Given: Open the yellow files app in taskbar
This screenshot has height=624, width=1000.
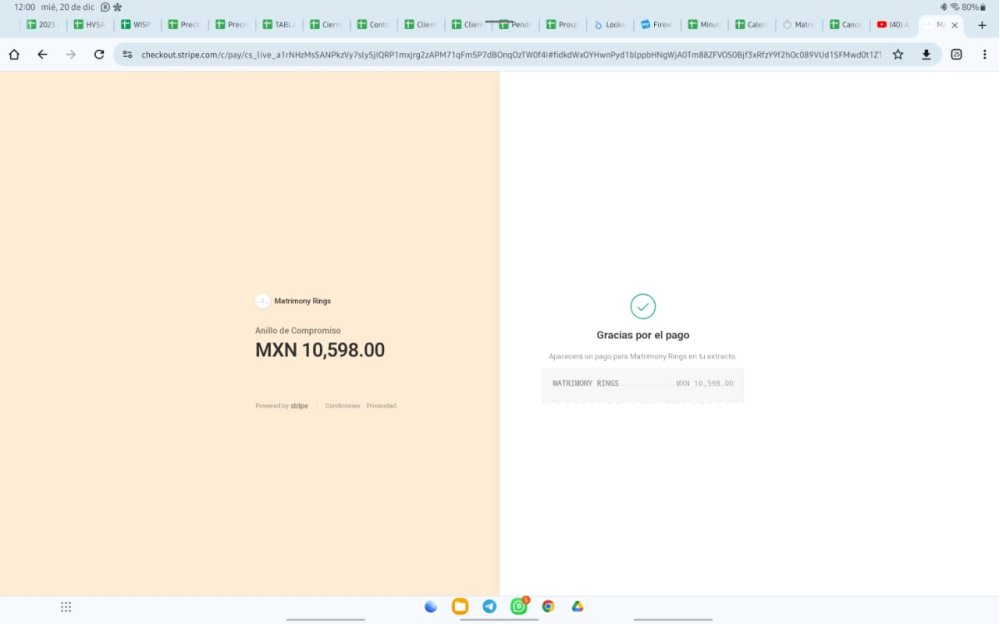Looking at the screenshot, I should click(460, 607).
